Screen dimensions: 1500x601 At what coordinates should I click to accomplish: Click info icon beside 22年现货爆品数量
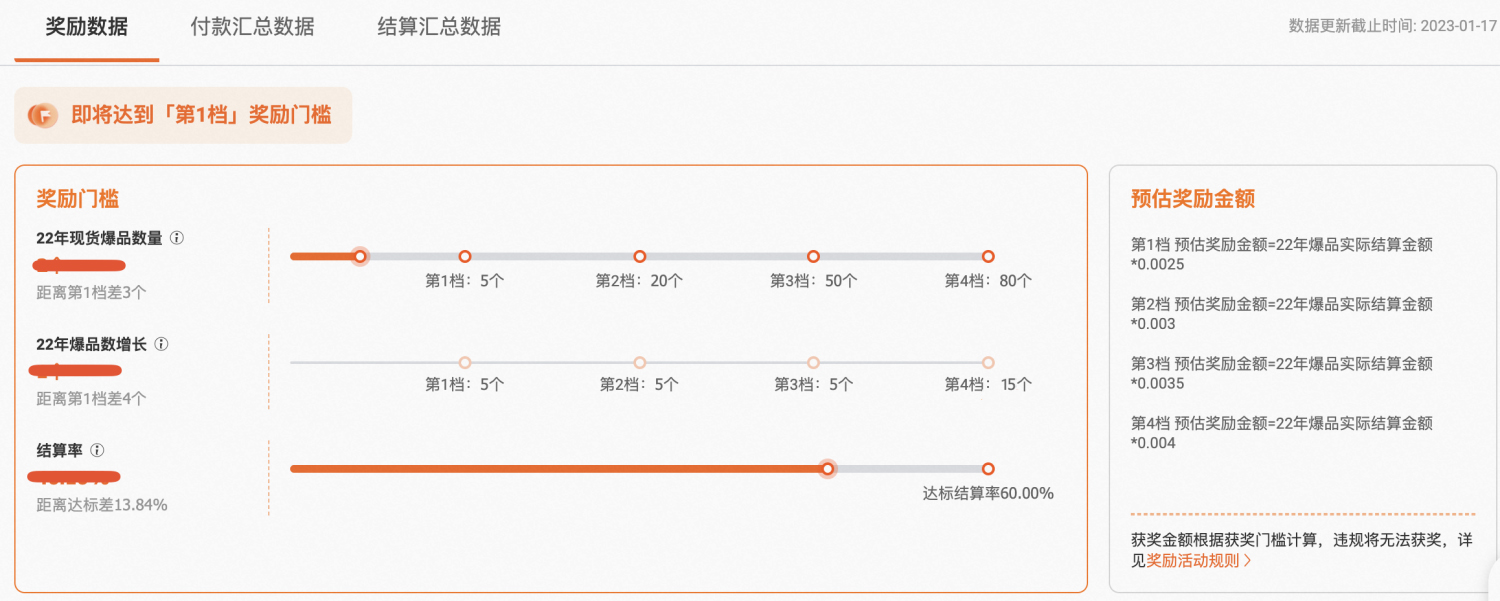[177, 238]
